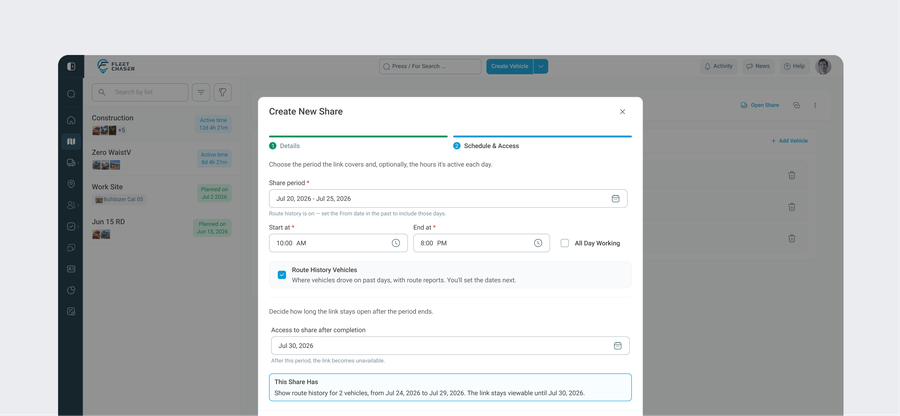Open calendar icon in Share period field
Image resolution: width=900 pixels, height=416 pixels.
click(x=615, y=199)
